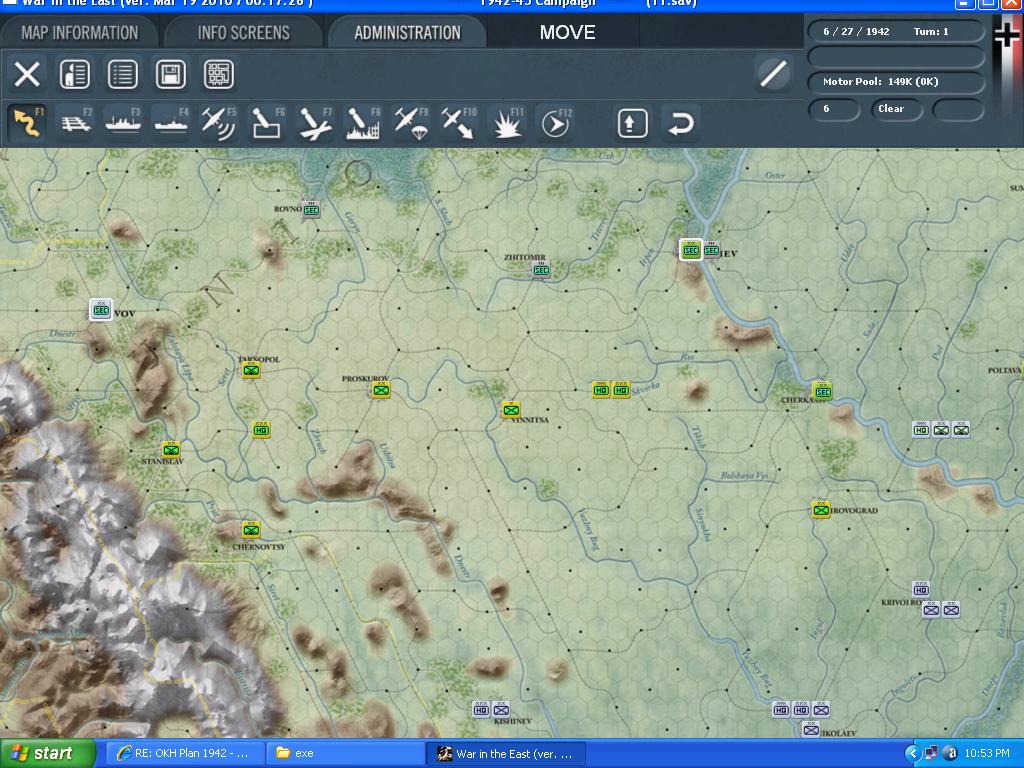The height and width of the screenshot is (768, 1024).
Task: Select the infantry unit at Kirovograd
Action: [821, 510]
